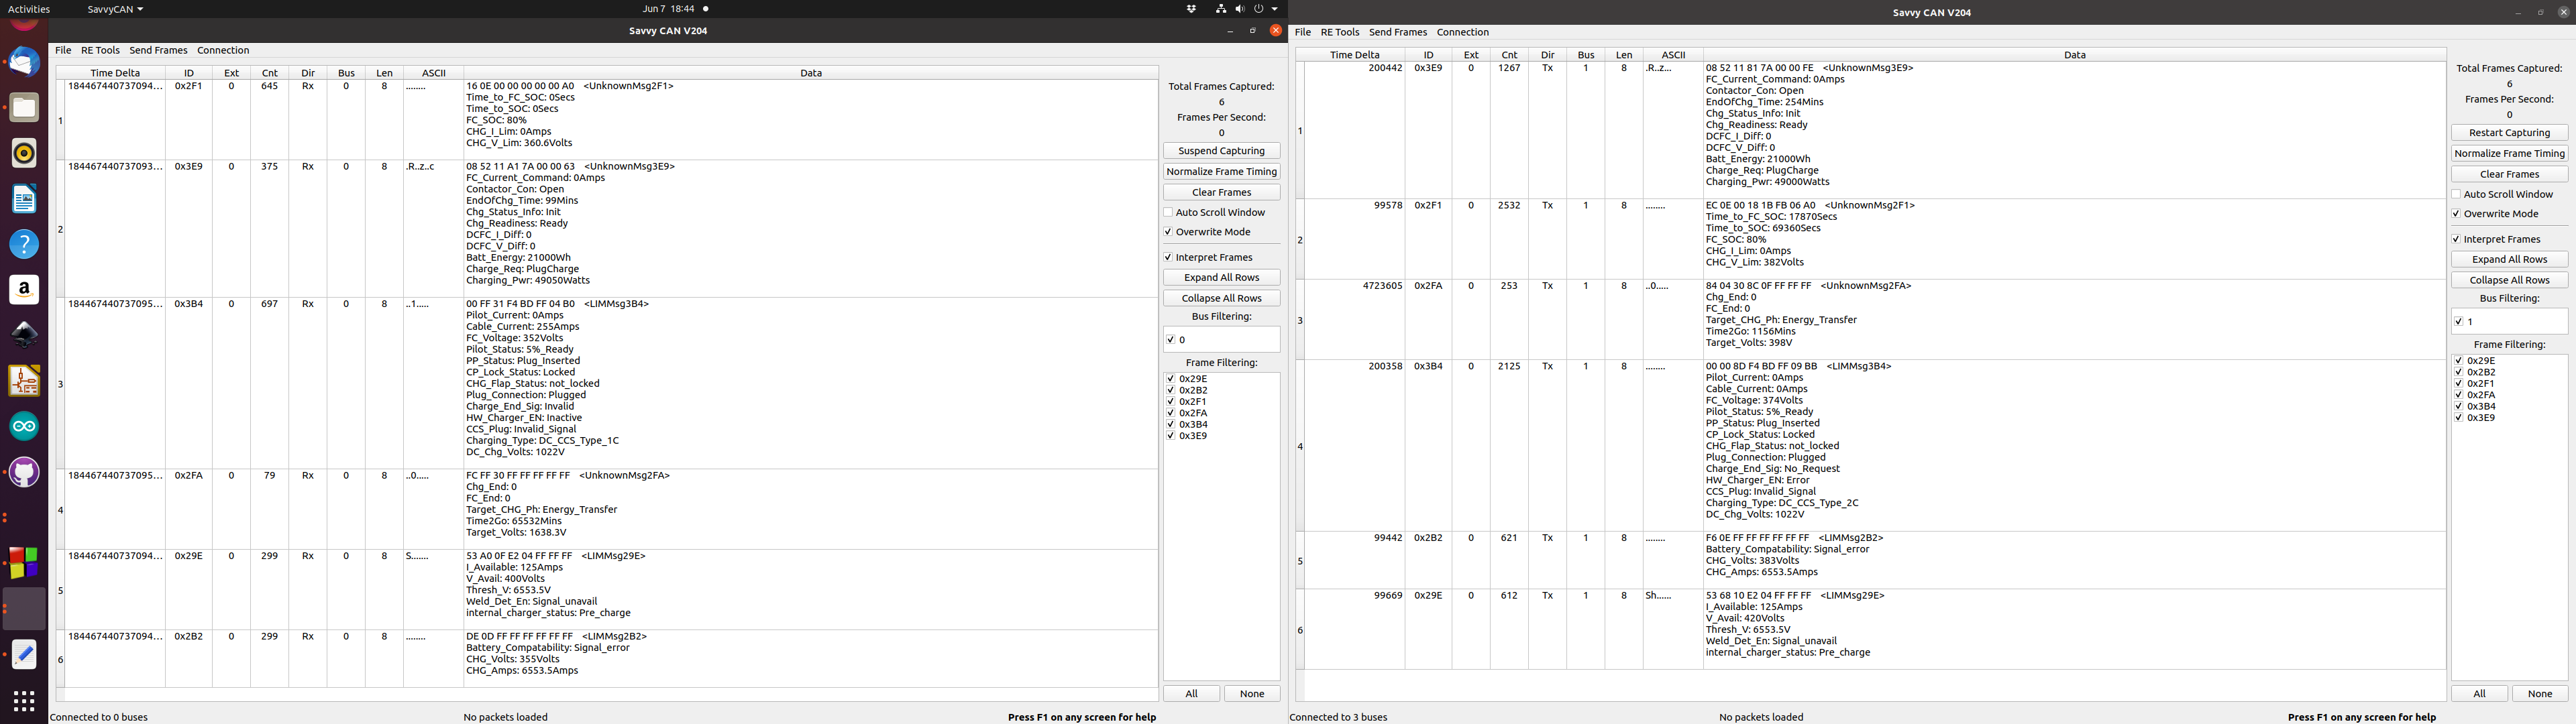2576x724 pixels.
Task: Sort by ID column header in right window
Action: click(x=1428, y=55)
